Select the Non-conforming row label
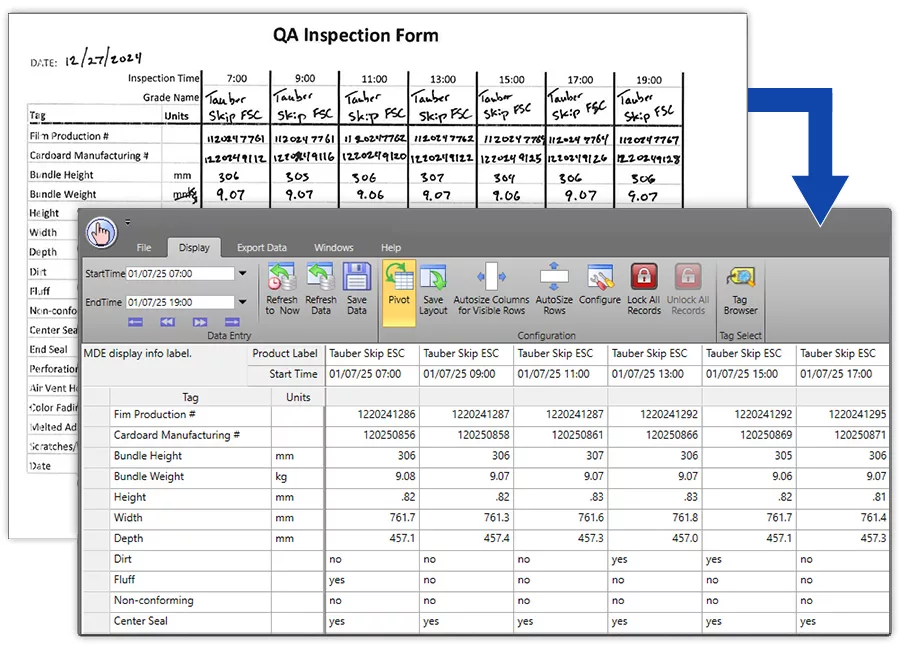This screenshot has width=901, height=646. [x=153, y=601]
